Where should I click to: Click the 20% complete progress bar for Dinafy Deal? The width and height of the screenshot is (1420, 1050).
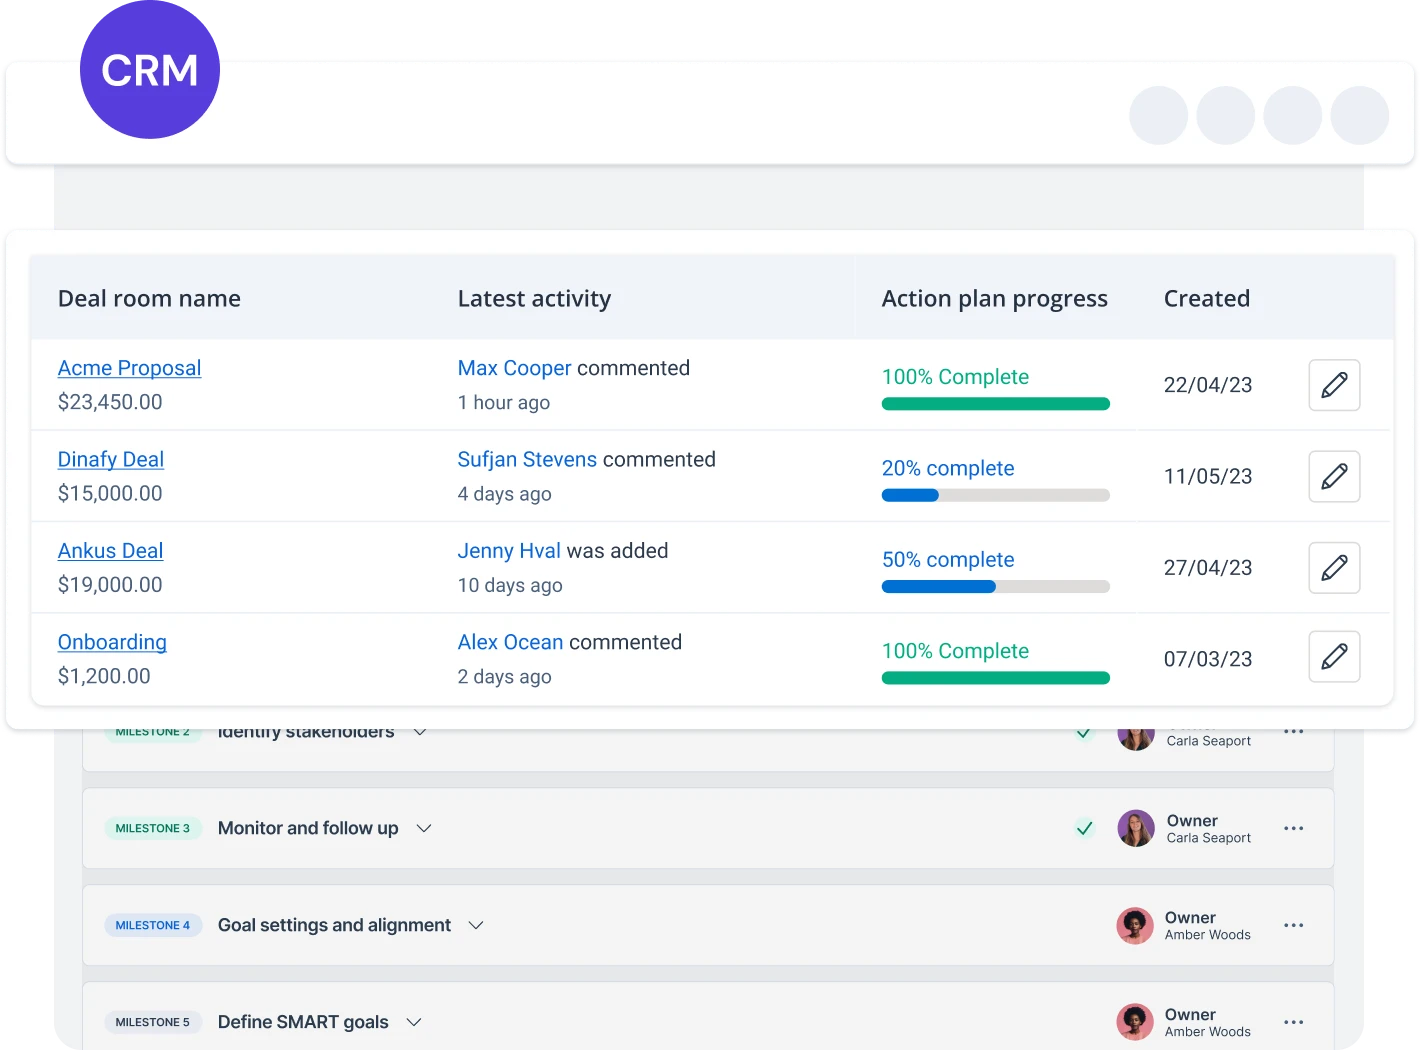pos(995,494)
